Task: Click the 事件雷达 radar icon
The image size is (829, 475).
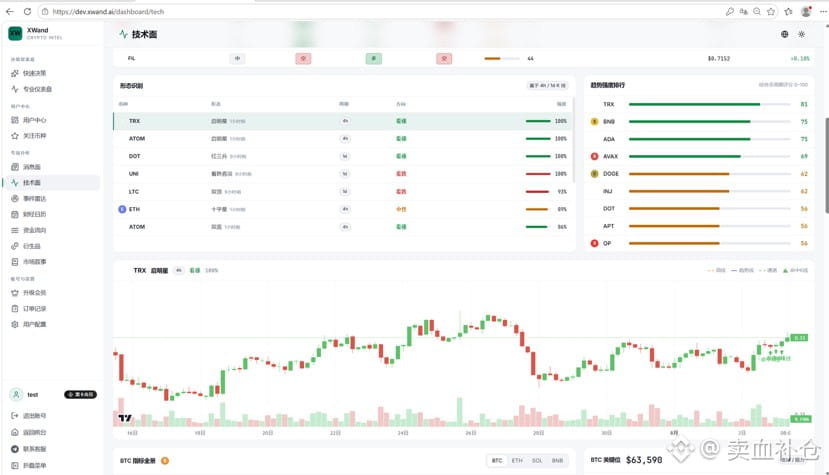Action: coord(15,198)
